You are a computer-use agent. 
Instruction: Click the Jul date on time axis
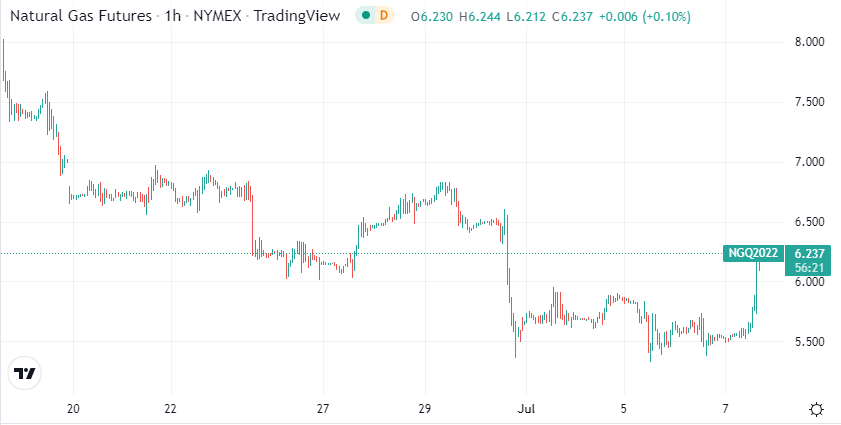point(526,408)
